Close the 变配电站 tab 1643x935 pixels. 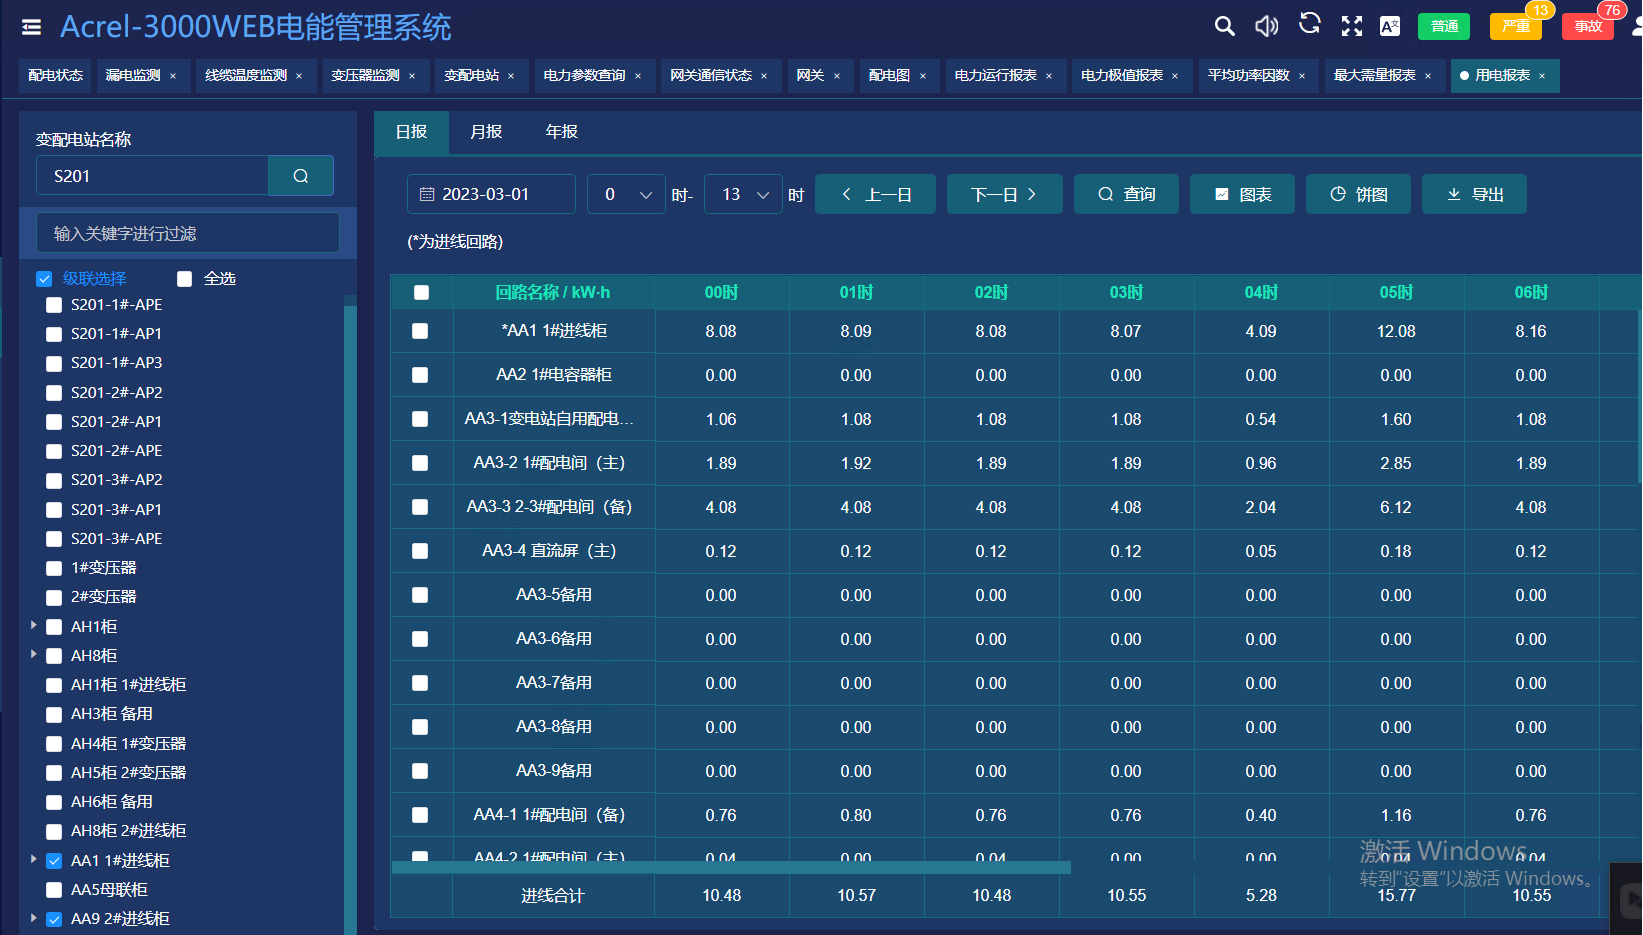pyautogui.click(x=511, y=76)
